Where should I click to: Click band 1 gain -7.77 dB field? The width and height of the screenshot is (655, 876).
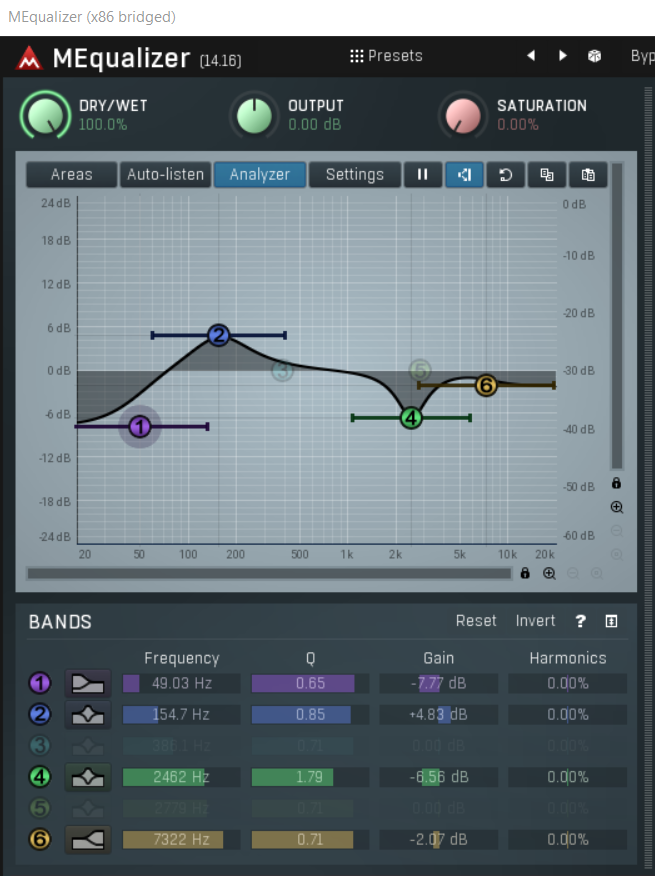[439, 683]
